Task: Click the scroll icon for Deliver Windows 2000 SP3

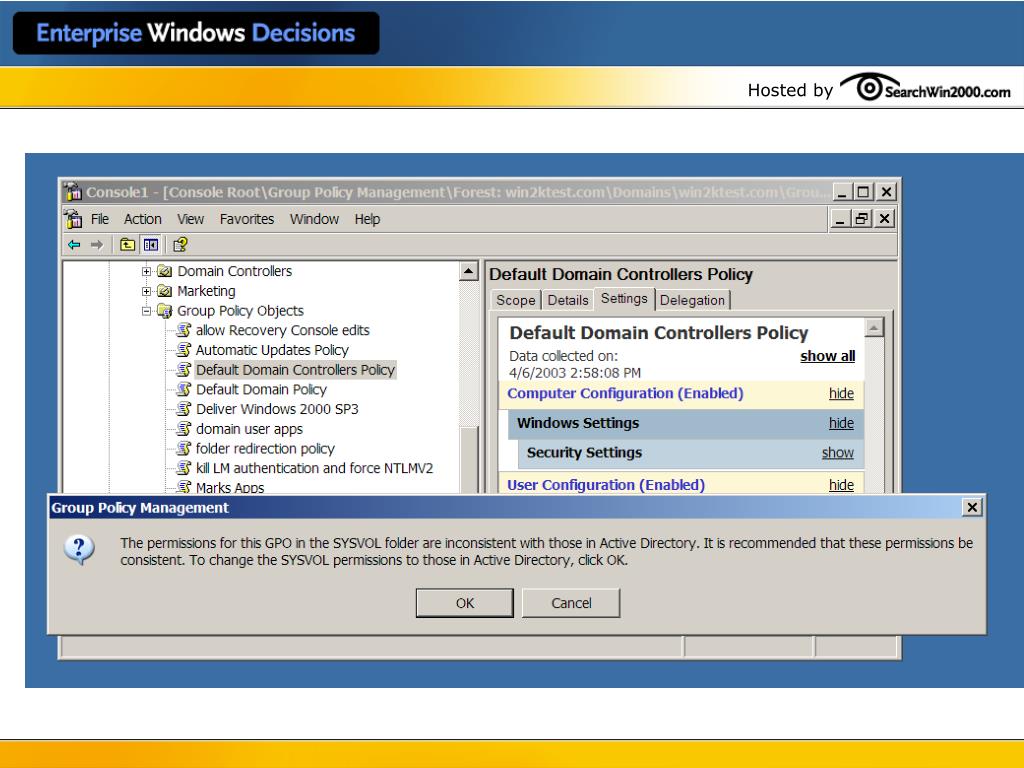Action: pyautogui.click(x=184, y=409)
